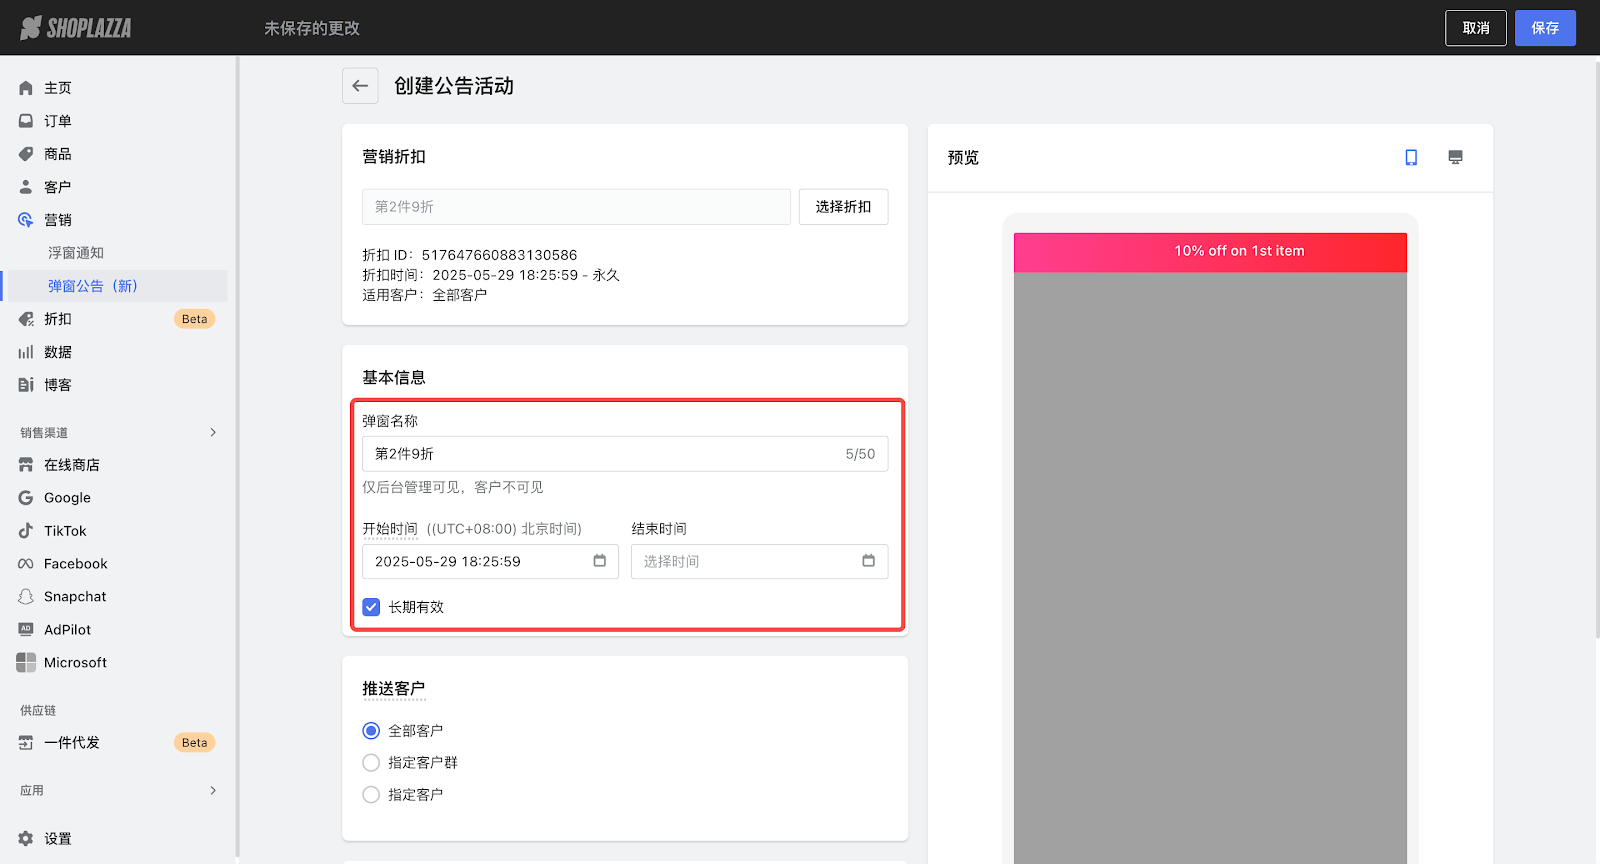This screenshot has height=864, width=1600.
Task: Click the 保存 save button
Action: [x=1545, y=28]
